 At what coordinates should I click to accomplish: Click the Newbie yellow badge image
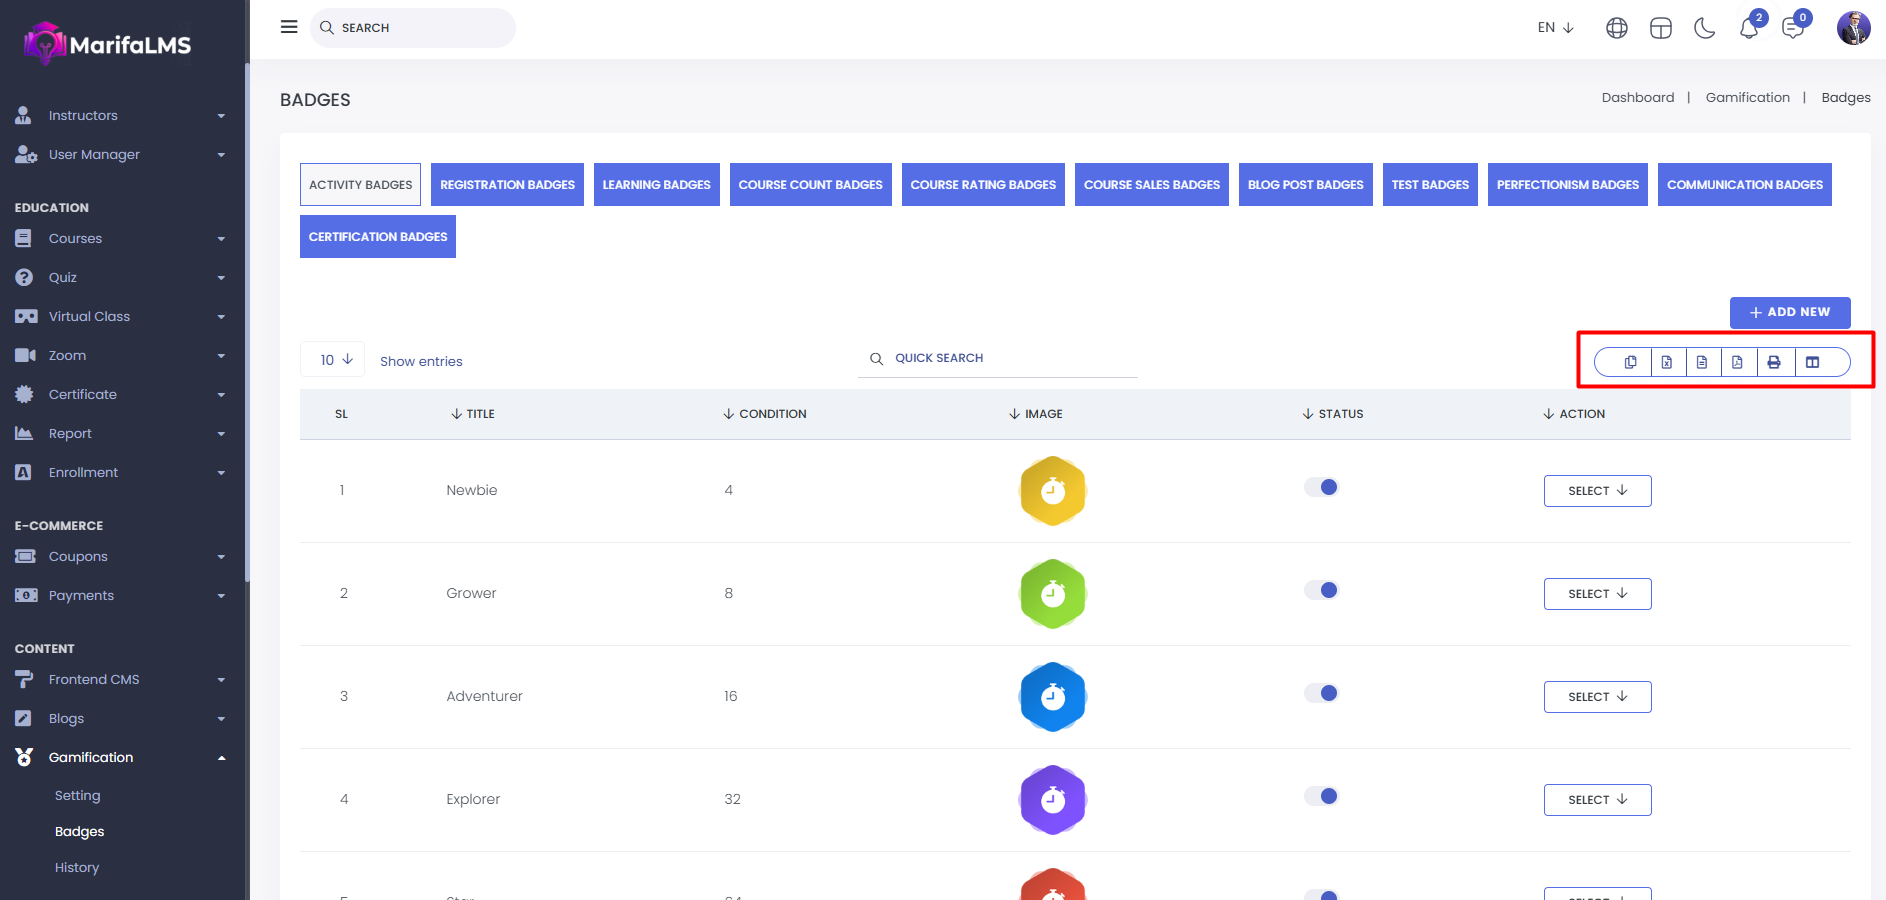click(x=1052, y=491)
